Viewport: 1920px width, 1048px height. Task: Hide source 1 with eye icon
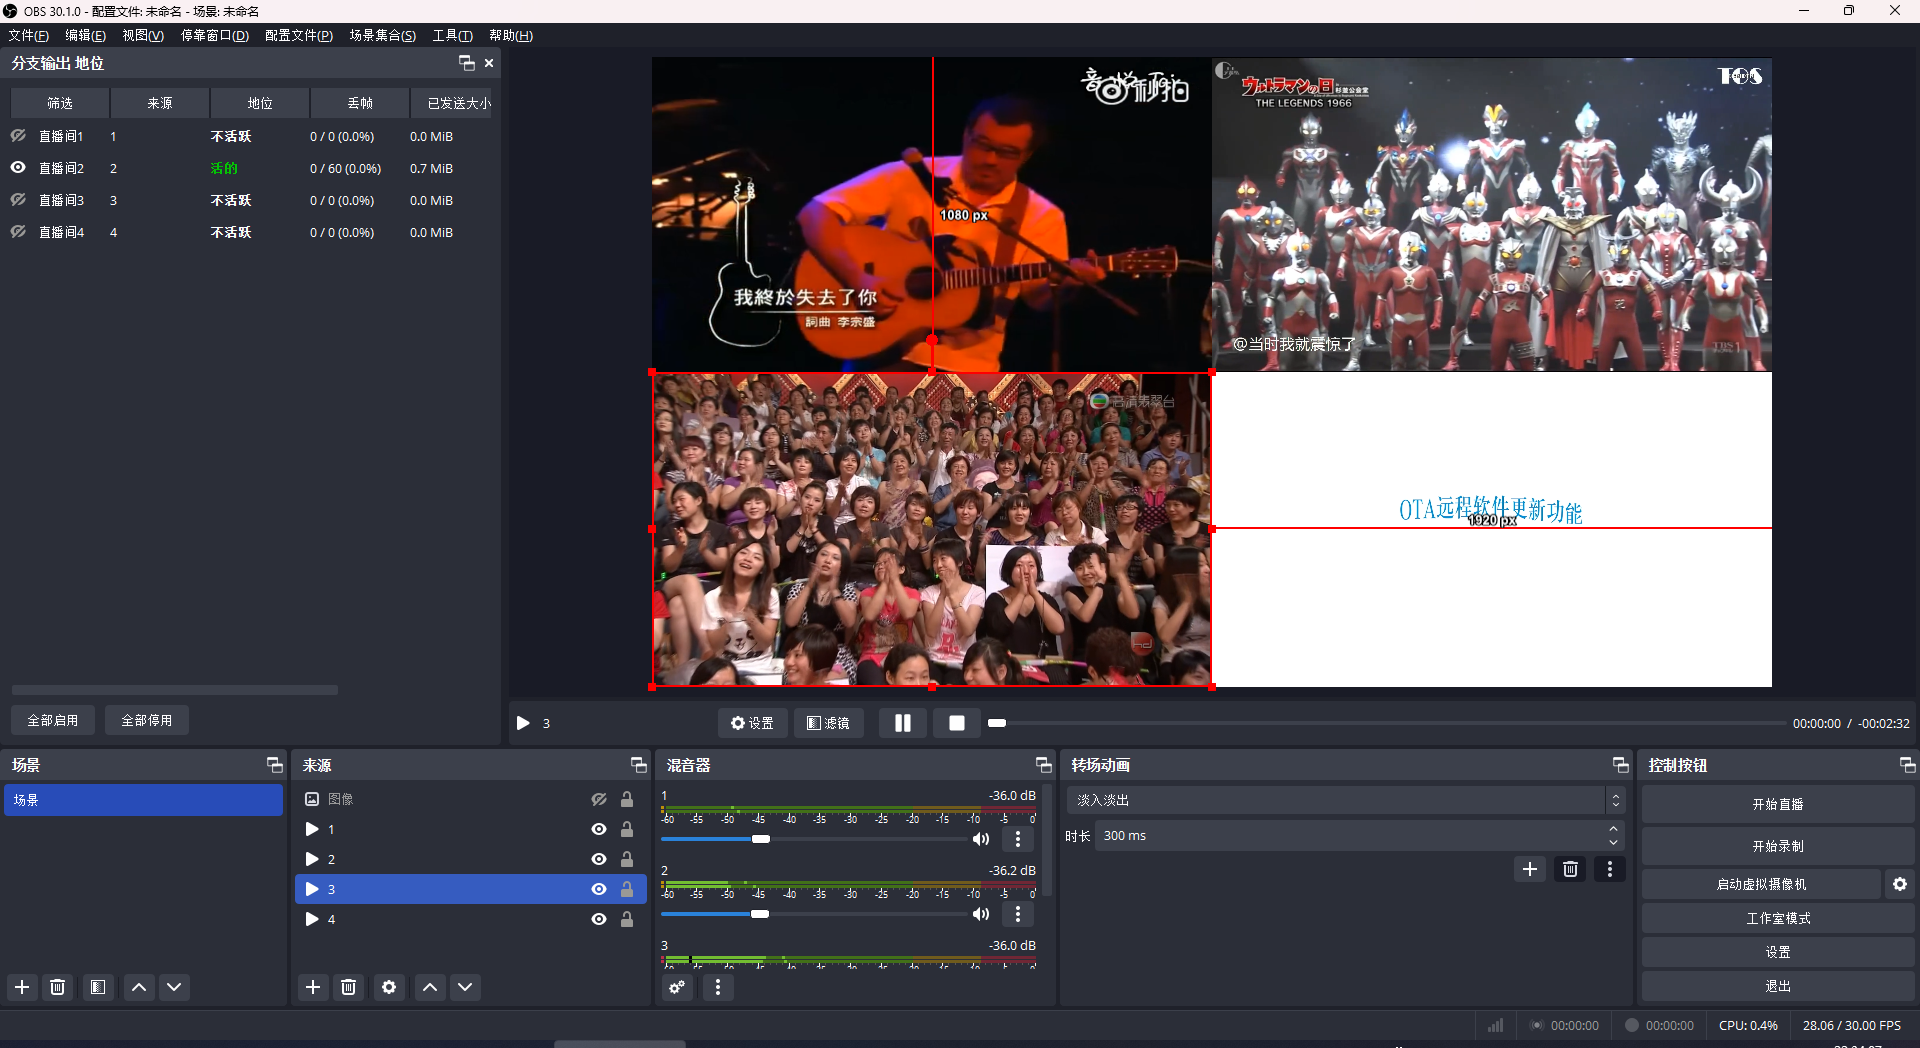[599, 829]
